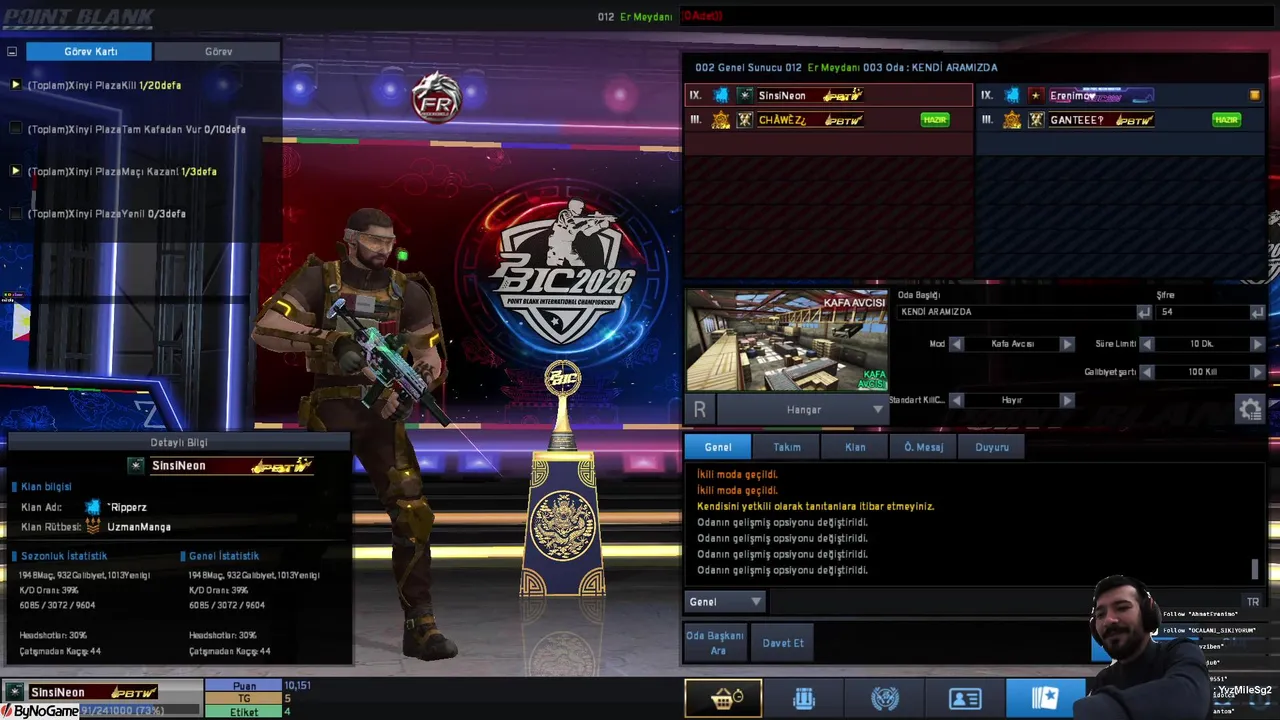The width and height of the screenshot is (1280, 720).
Task: Click the Oda Başlığı room title field
Action: tap(1017, 312)
